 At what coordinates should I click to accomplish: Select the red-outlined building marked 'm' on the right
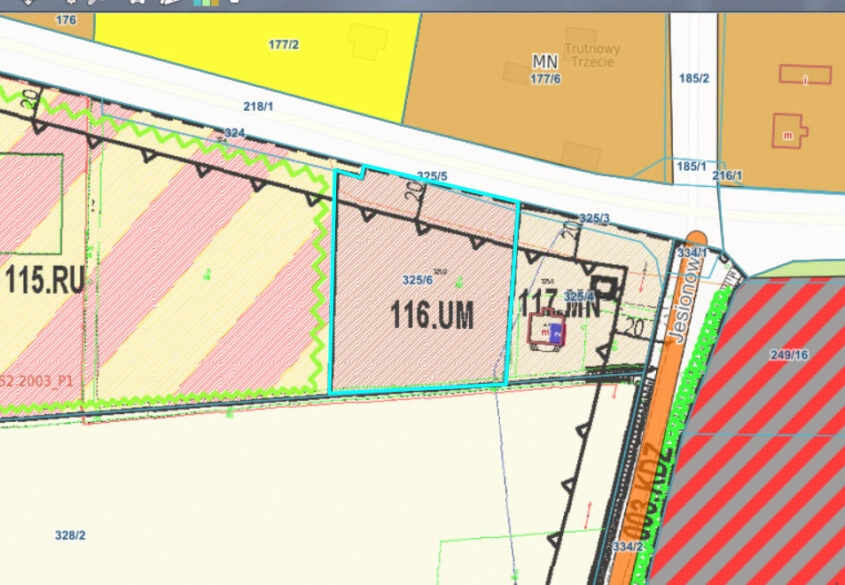pos(789,131)
